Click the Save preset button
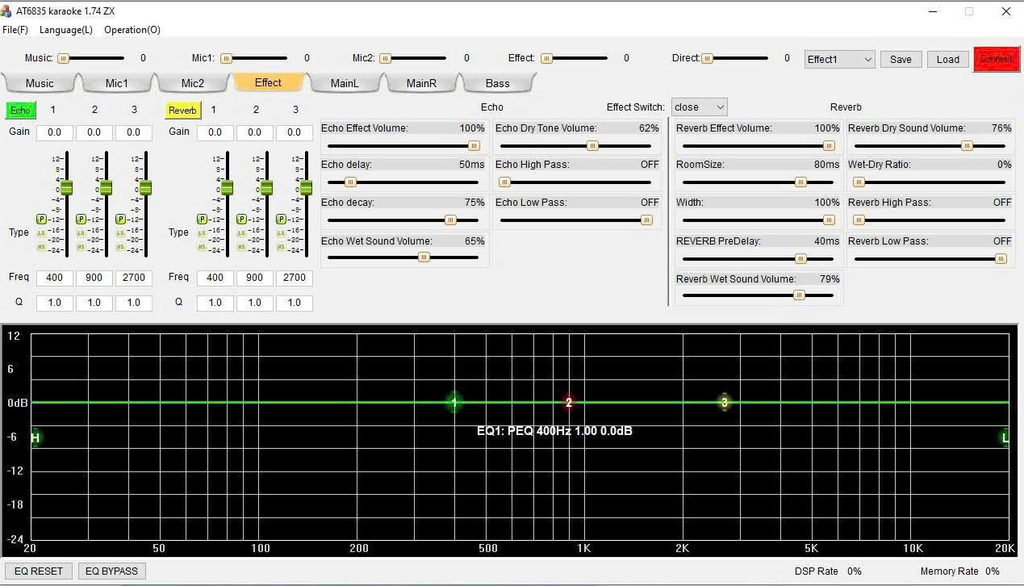The height and width of the screenshot is (586, 1024). [900, 59]
